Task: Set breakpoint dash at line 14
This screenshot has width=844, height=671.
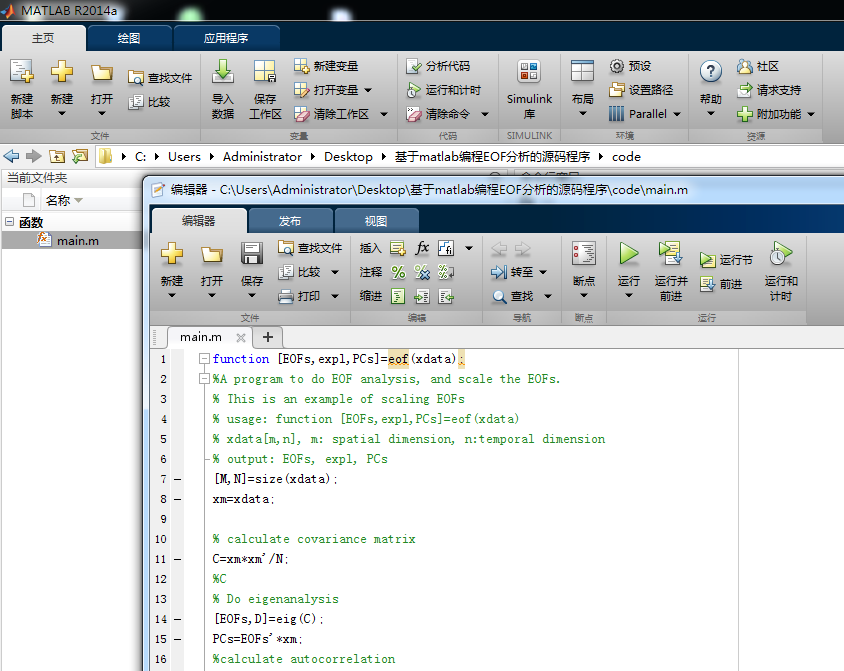Action: [x=177, y=619]
